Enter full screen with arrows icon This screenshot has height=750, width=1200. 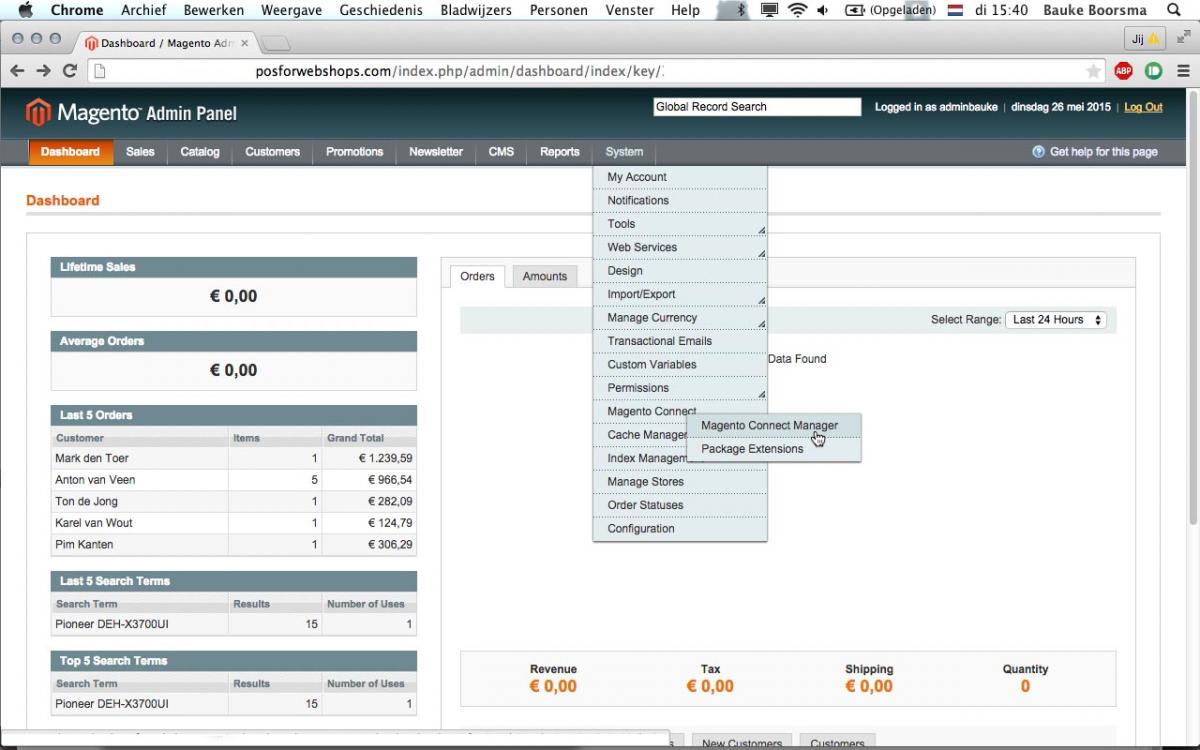click(x=1184, y=36)
